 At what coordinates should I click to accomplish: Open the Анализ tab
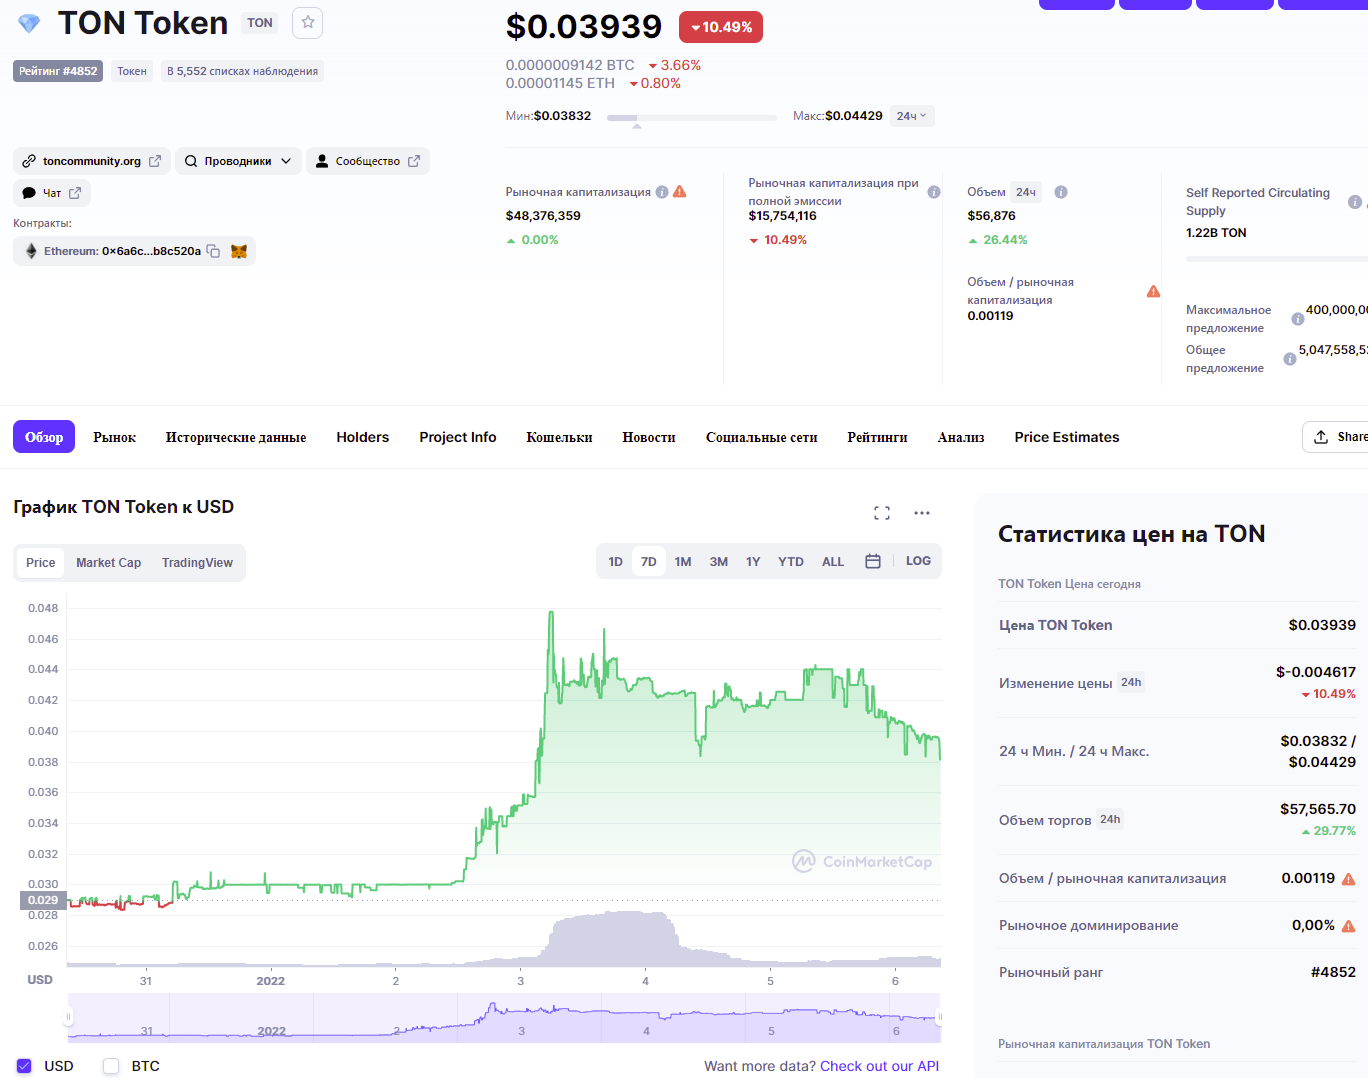pyautogui.click(x=961, y=437)
